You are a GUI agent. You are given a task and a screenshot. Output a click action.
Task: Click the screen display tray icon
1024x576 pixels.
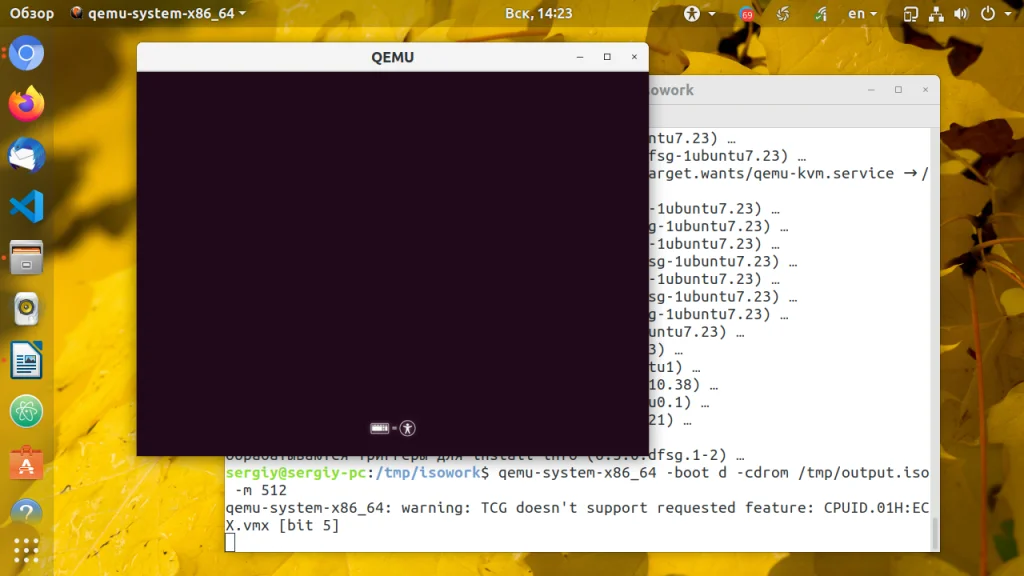[910, 13]
